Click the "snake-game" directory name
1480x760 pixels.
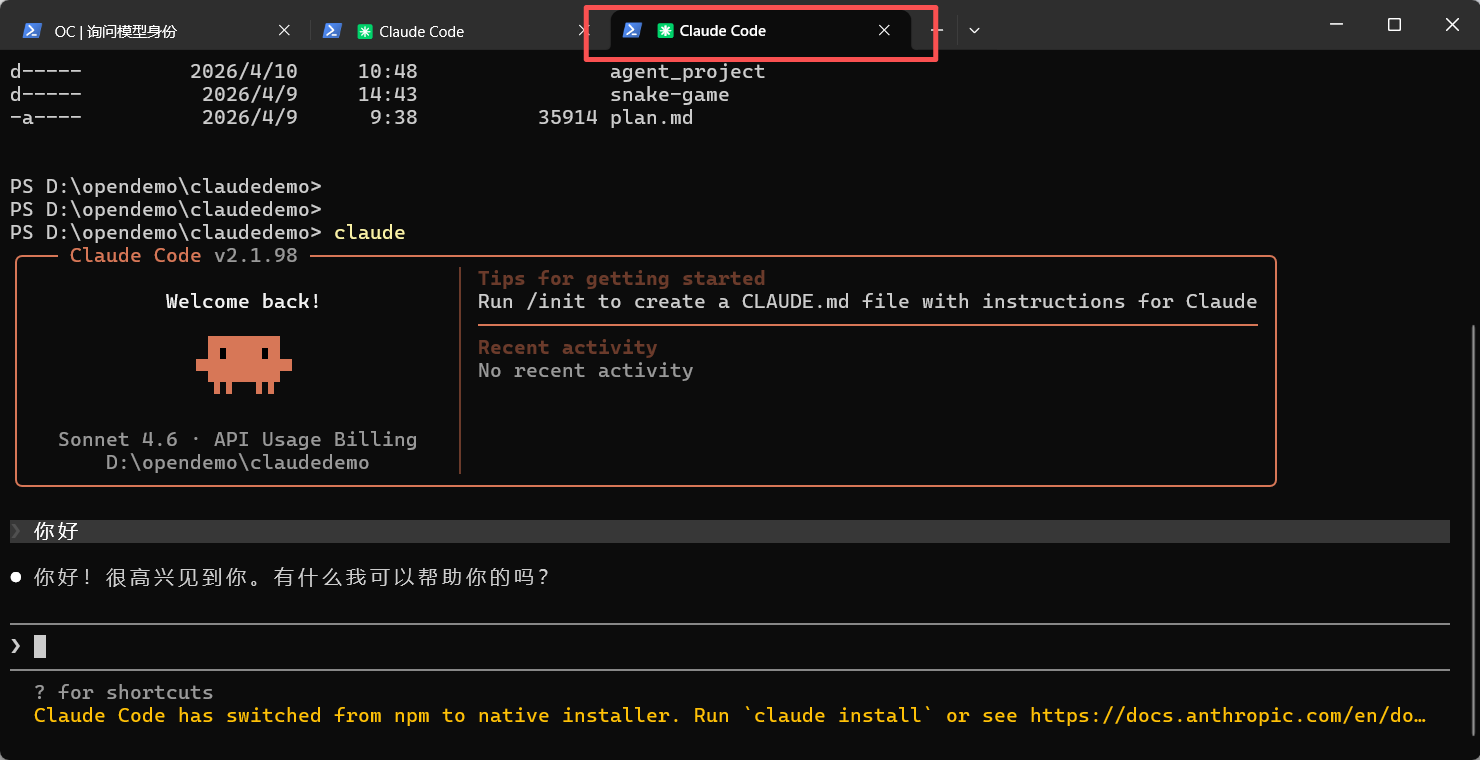pyautogui.click(x=670, y=95)
